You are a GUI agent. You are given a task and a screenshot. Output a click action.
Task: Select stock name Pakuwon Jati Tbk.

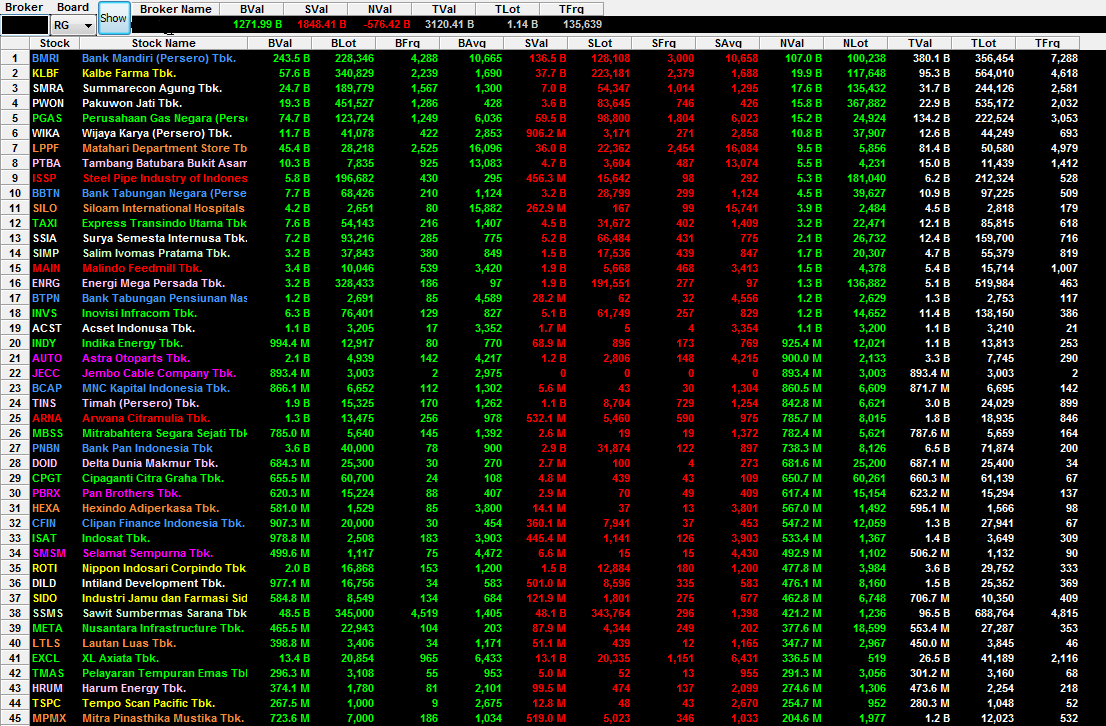tap(132, 103)
